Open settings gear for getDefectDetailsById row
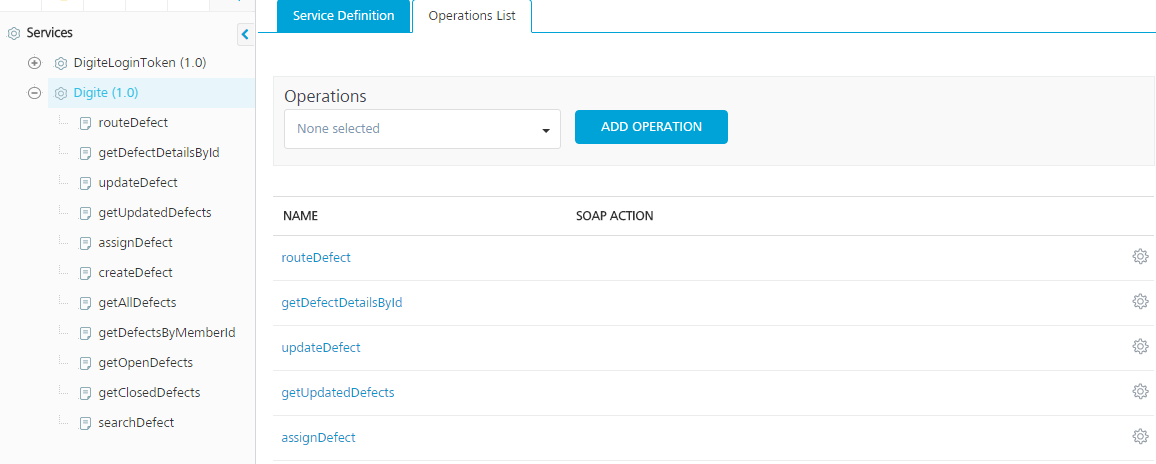The image size is (1156, 464). tap(1140, 301)
